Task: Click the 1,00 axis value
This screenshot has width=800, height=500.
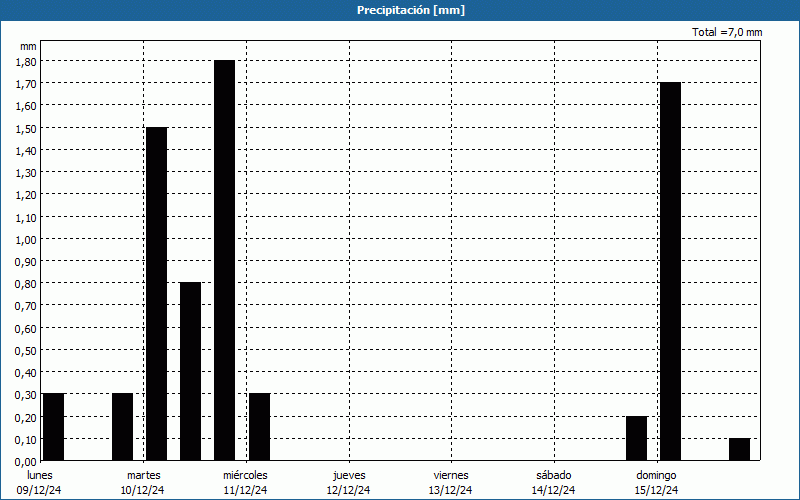Action: coord(26,239)
